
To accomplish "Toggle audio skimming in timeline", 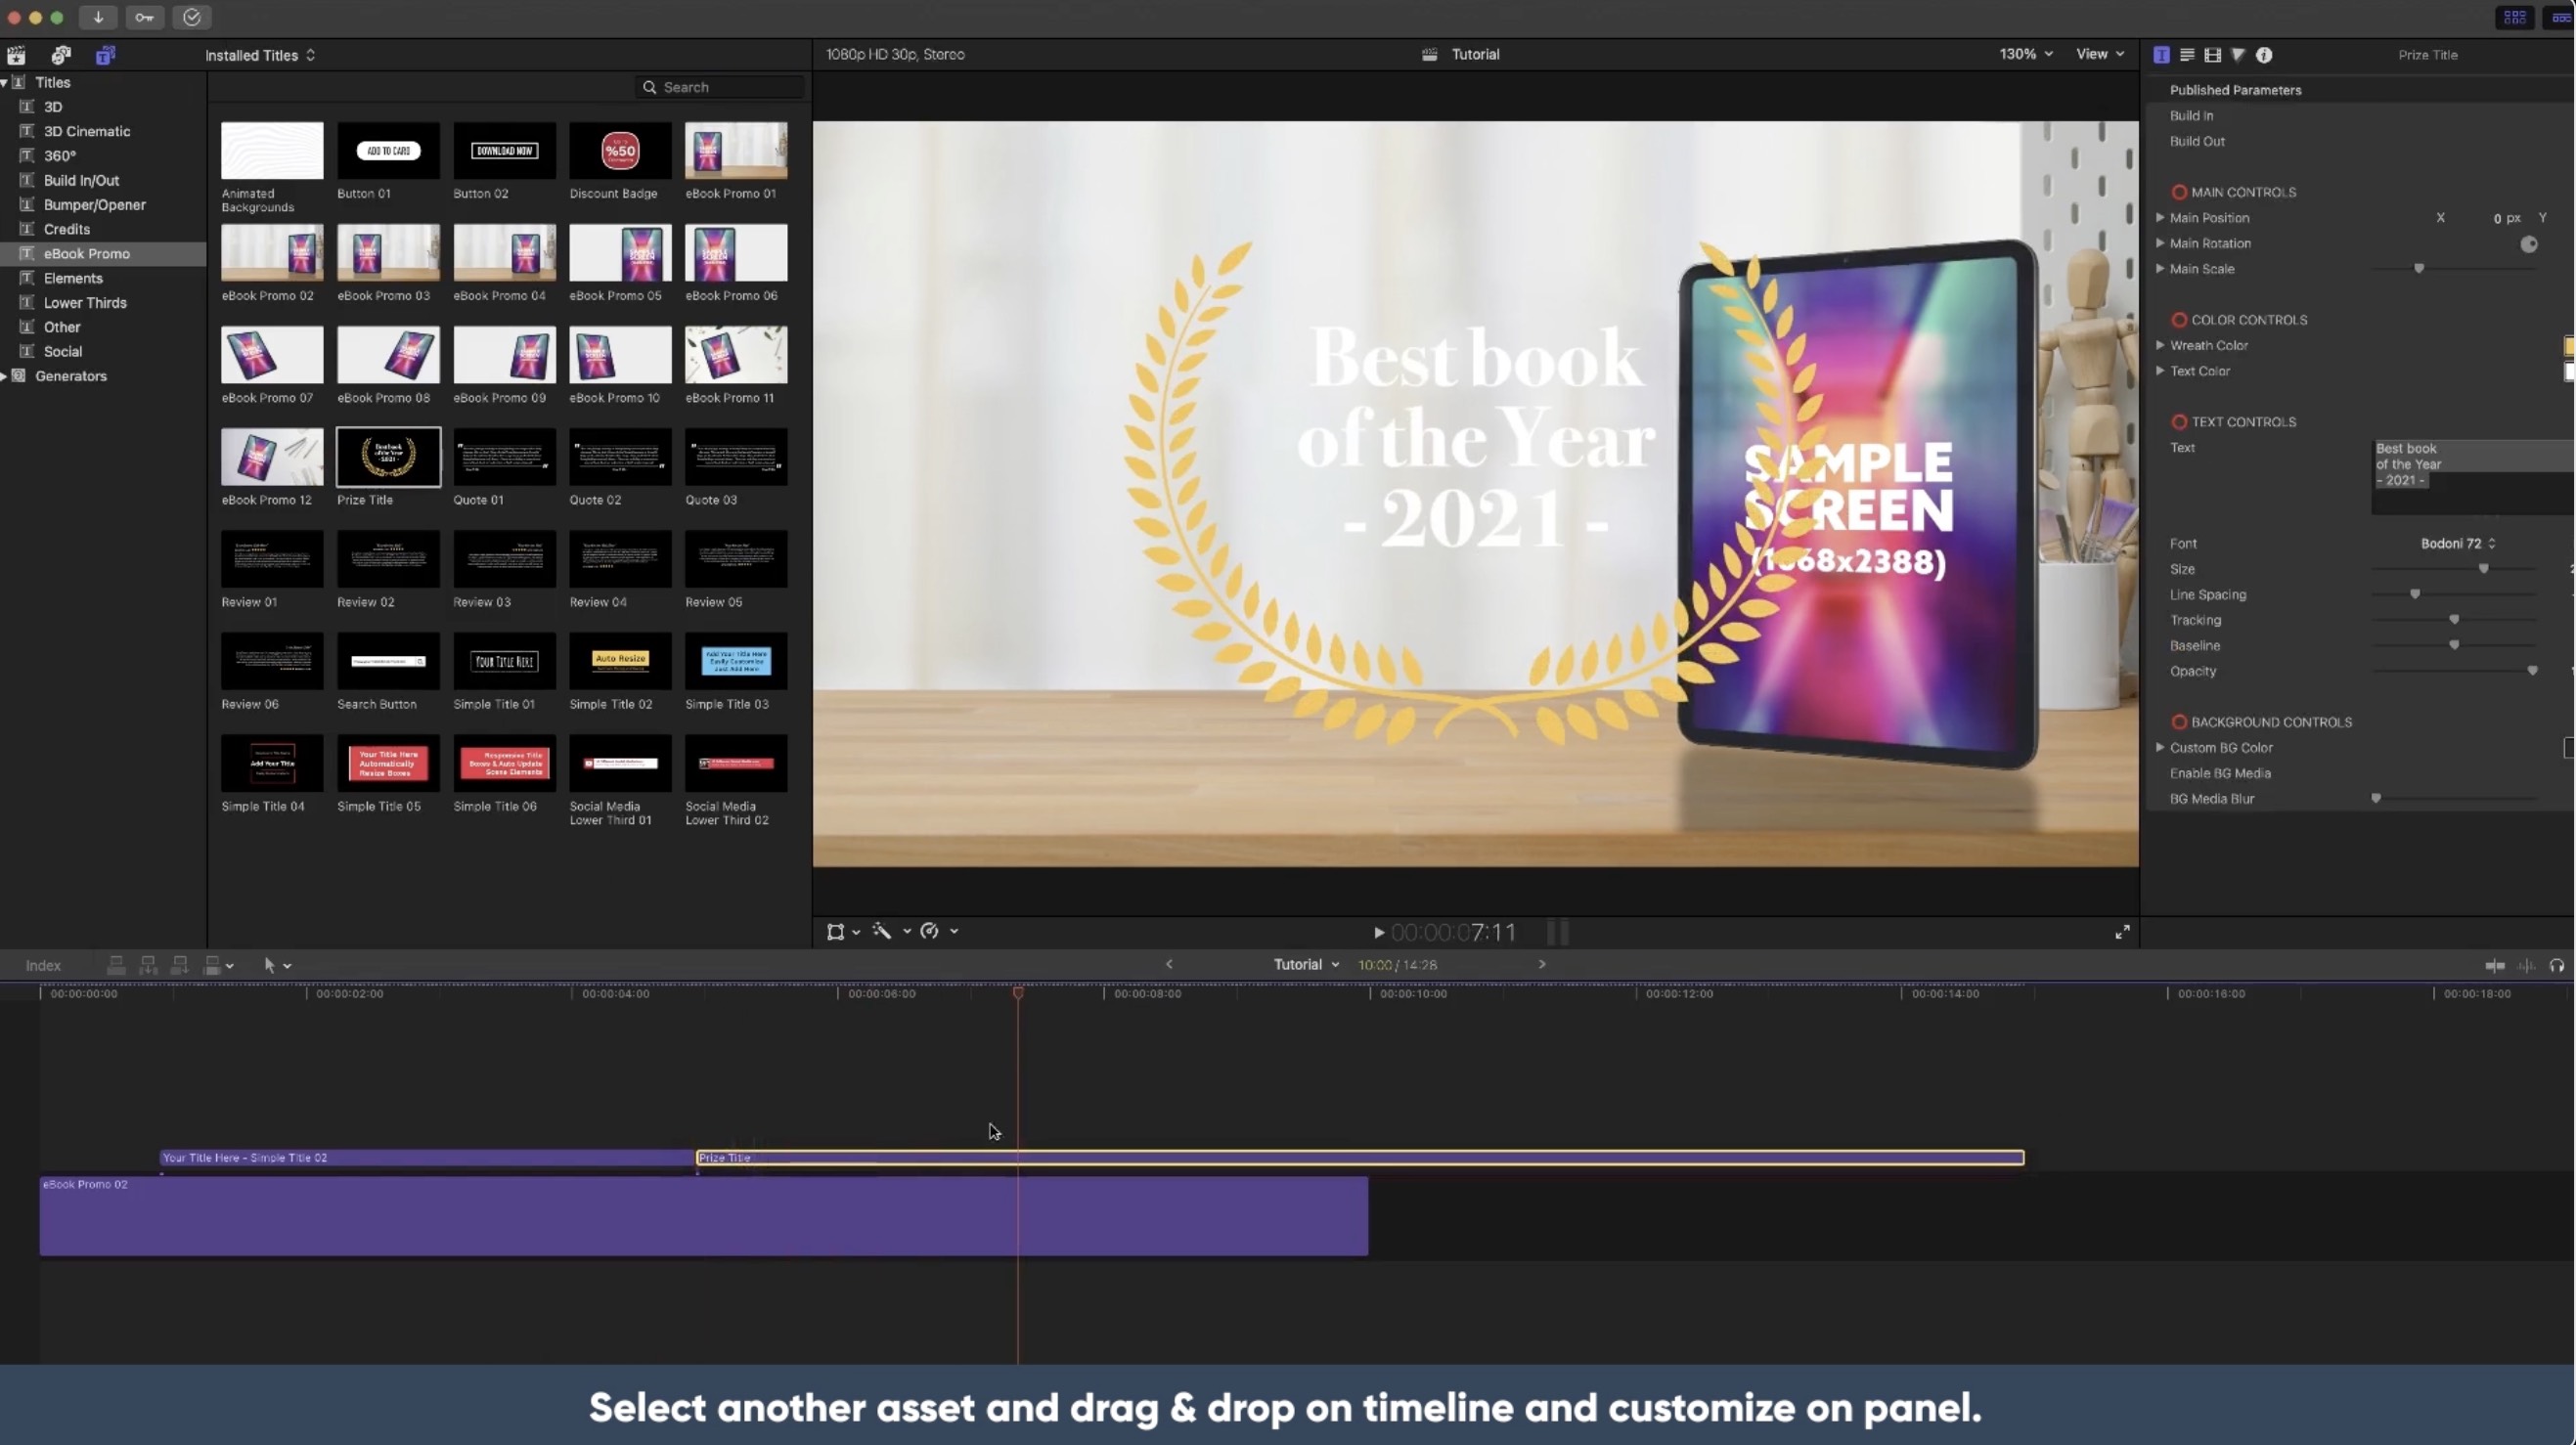I will (x=2526, y=965).
